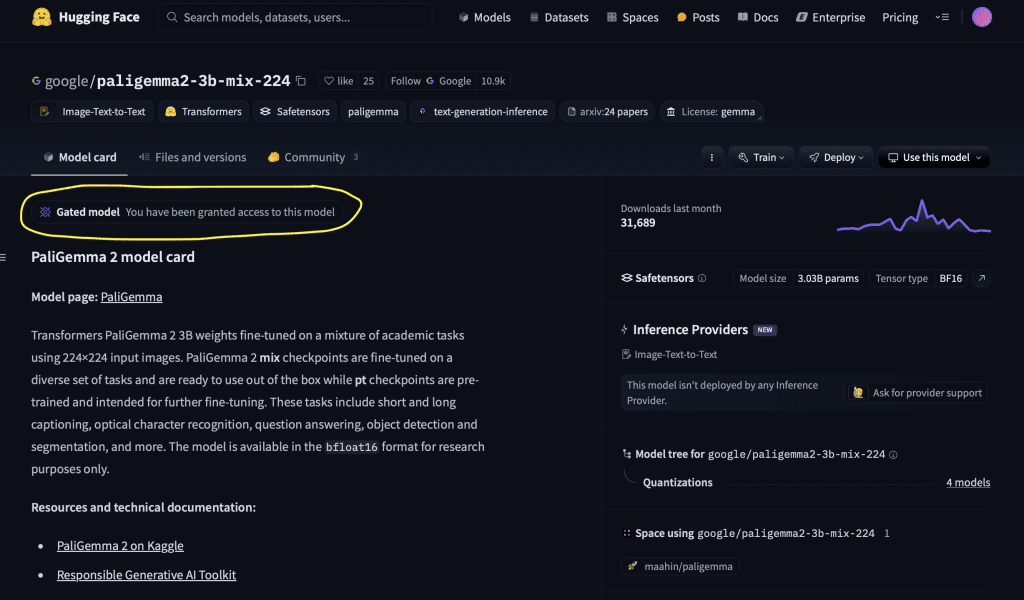Viewport: 1024px width, 600px height.
Task: Open the Use this model dropdown
Action: point(934,157)
